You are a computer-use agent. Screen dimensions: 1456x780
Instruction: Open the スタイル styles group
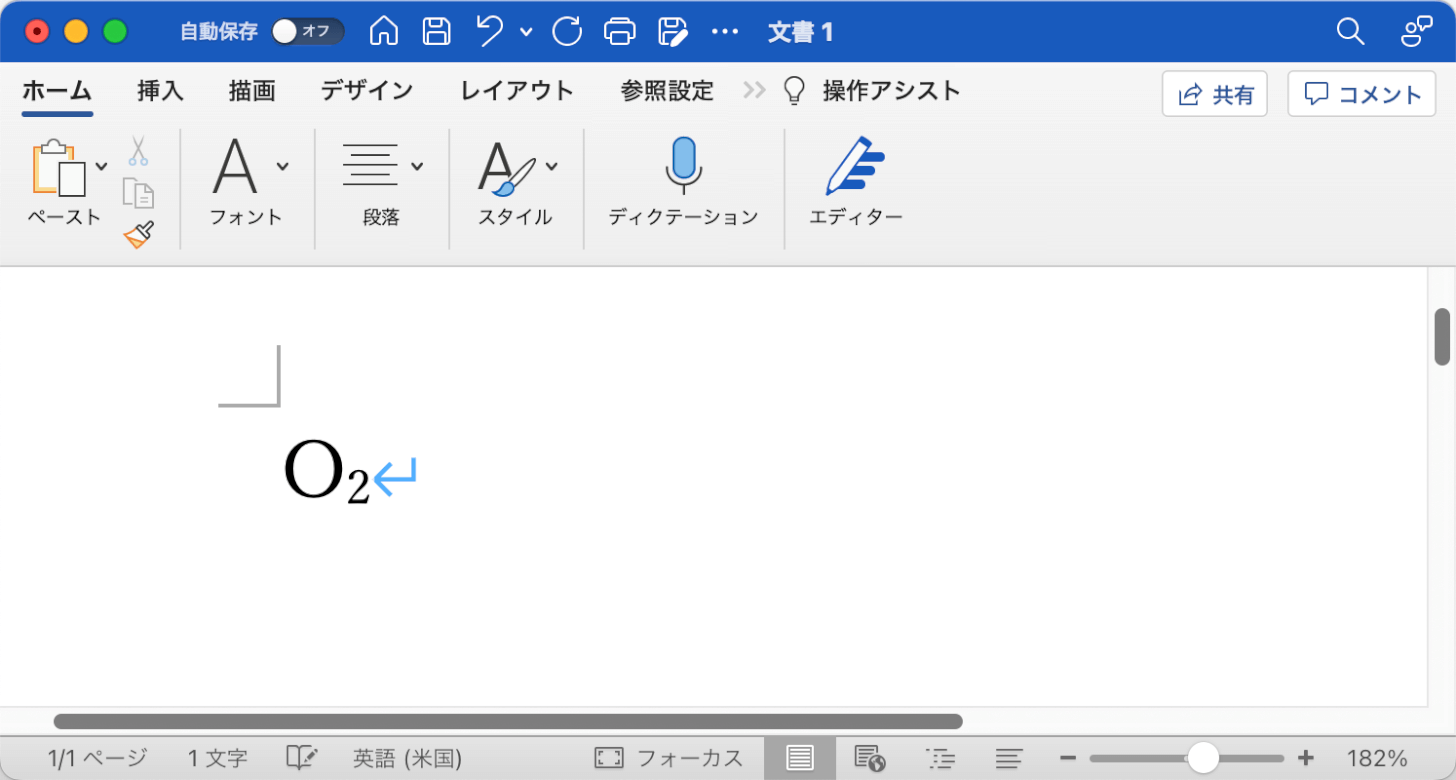tap(516, 181)
